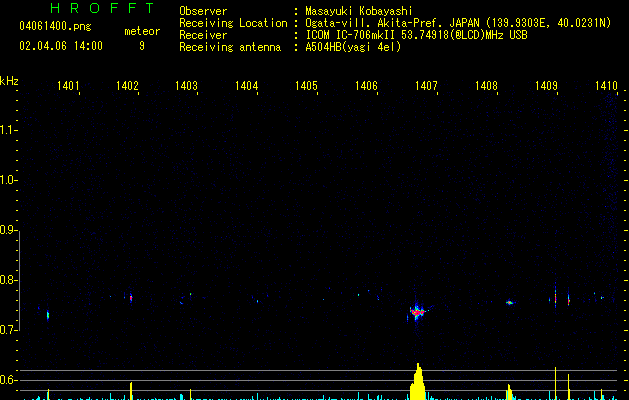Image resolution: width=629 pixels, height=400 pixels.
Task: Click the 1405 time axis label
Action: tap(306, 85)
